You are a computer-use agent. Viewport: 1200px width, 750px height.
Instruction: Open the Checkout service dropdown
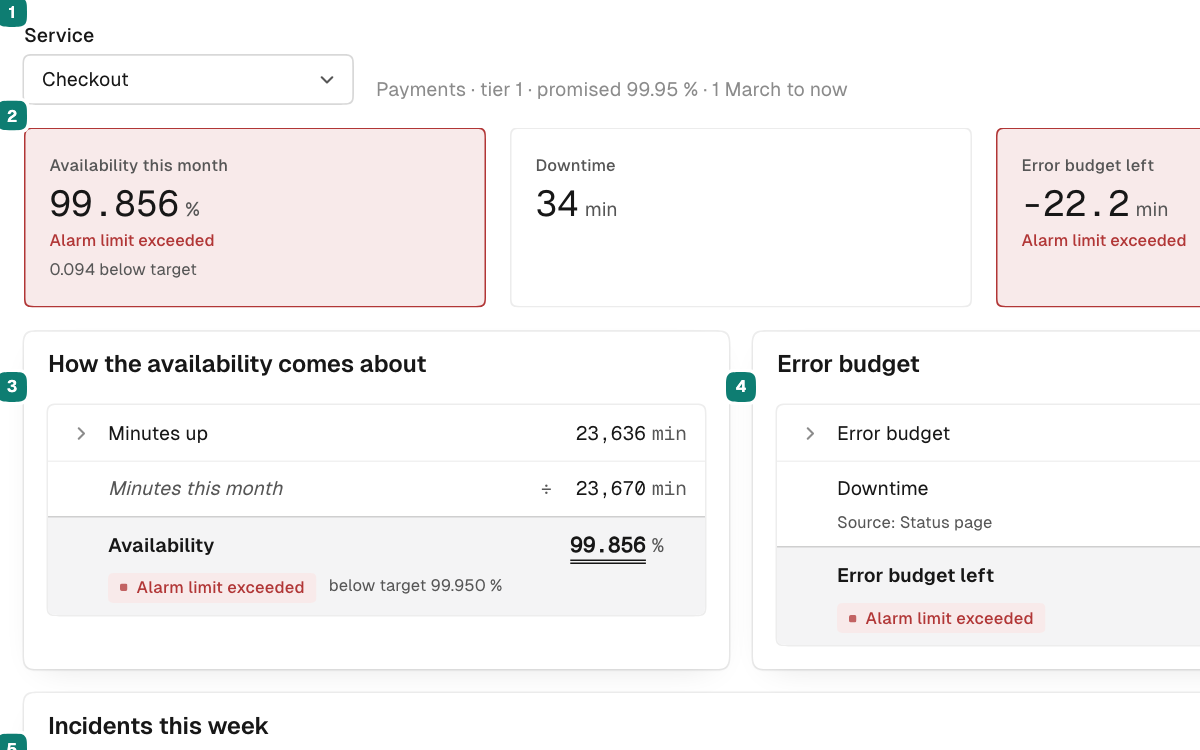[x=188, y=80]
